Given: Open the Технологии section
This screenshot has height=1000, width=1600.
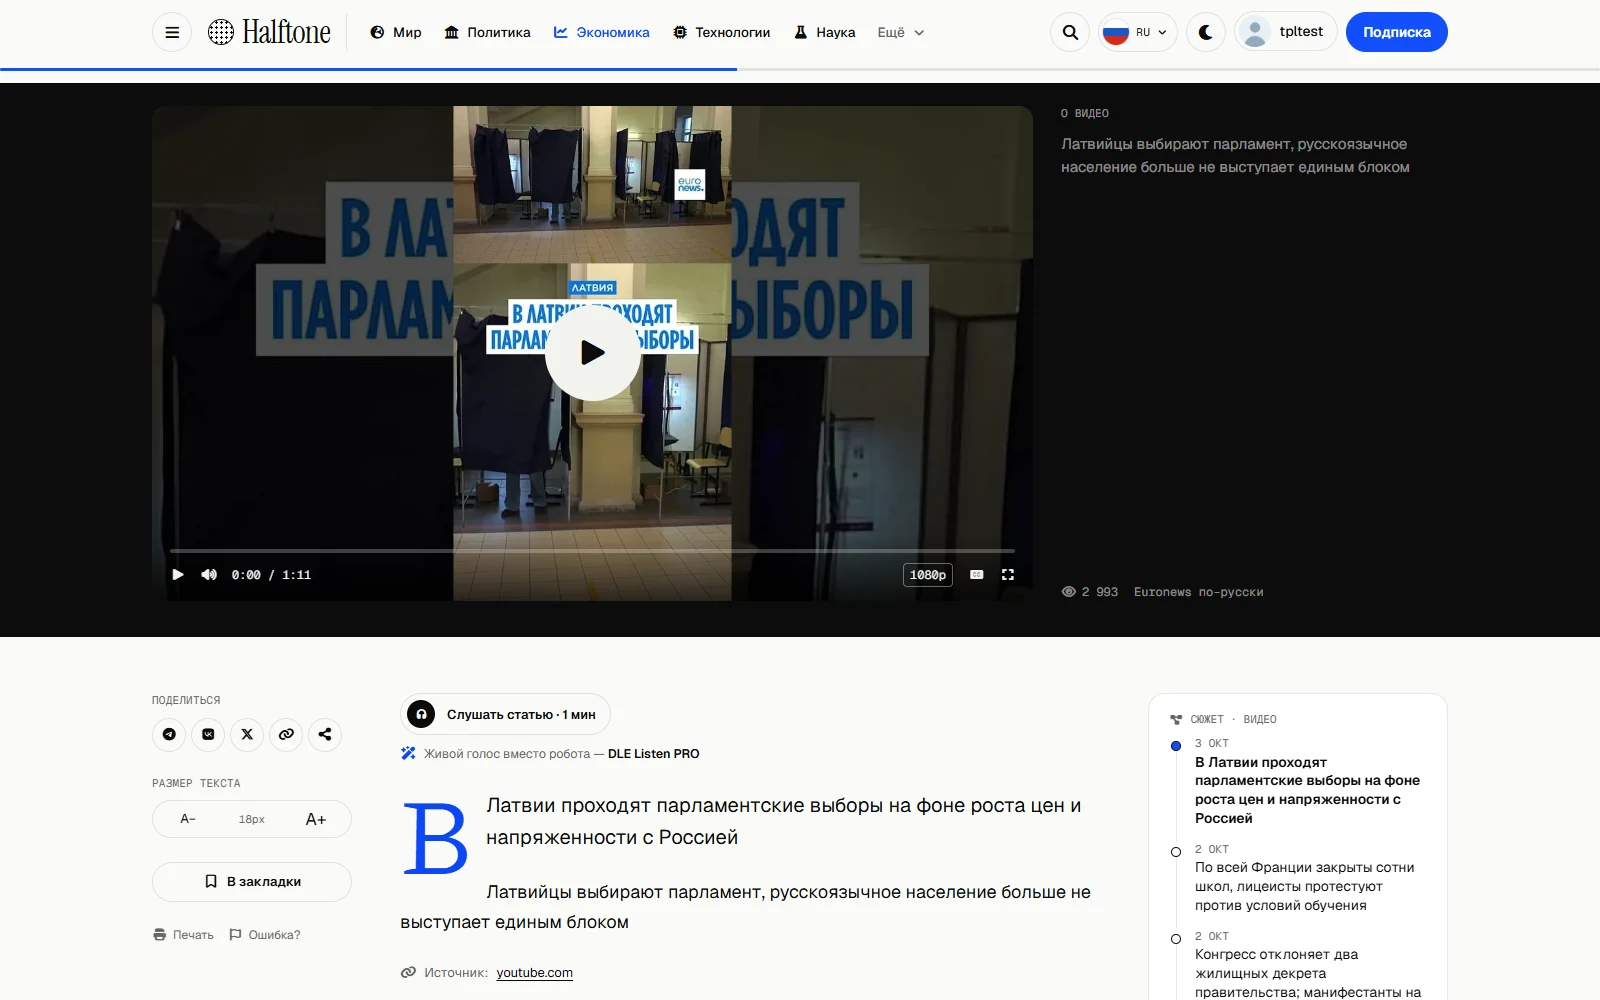Looking at the screenshot, I should 721,32.
